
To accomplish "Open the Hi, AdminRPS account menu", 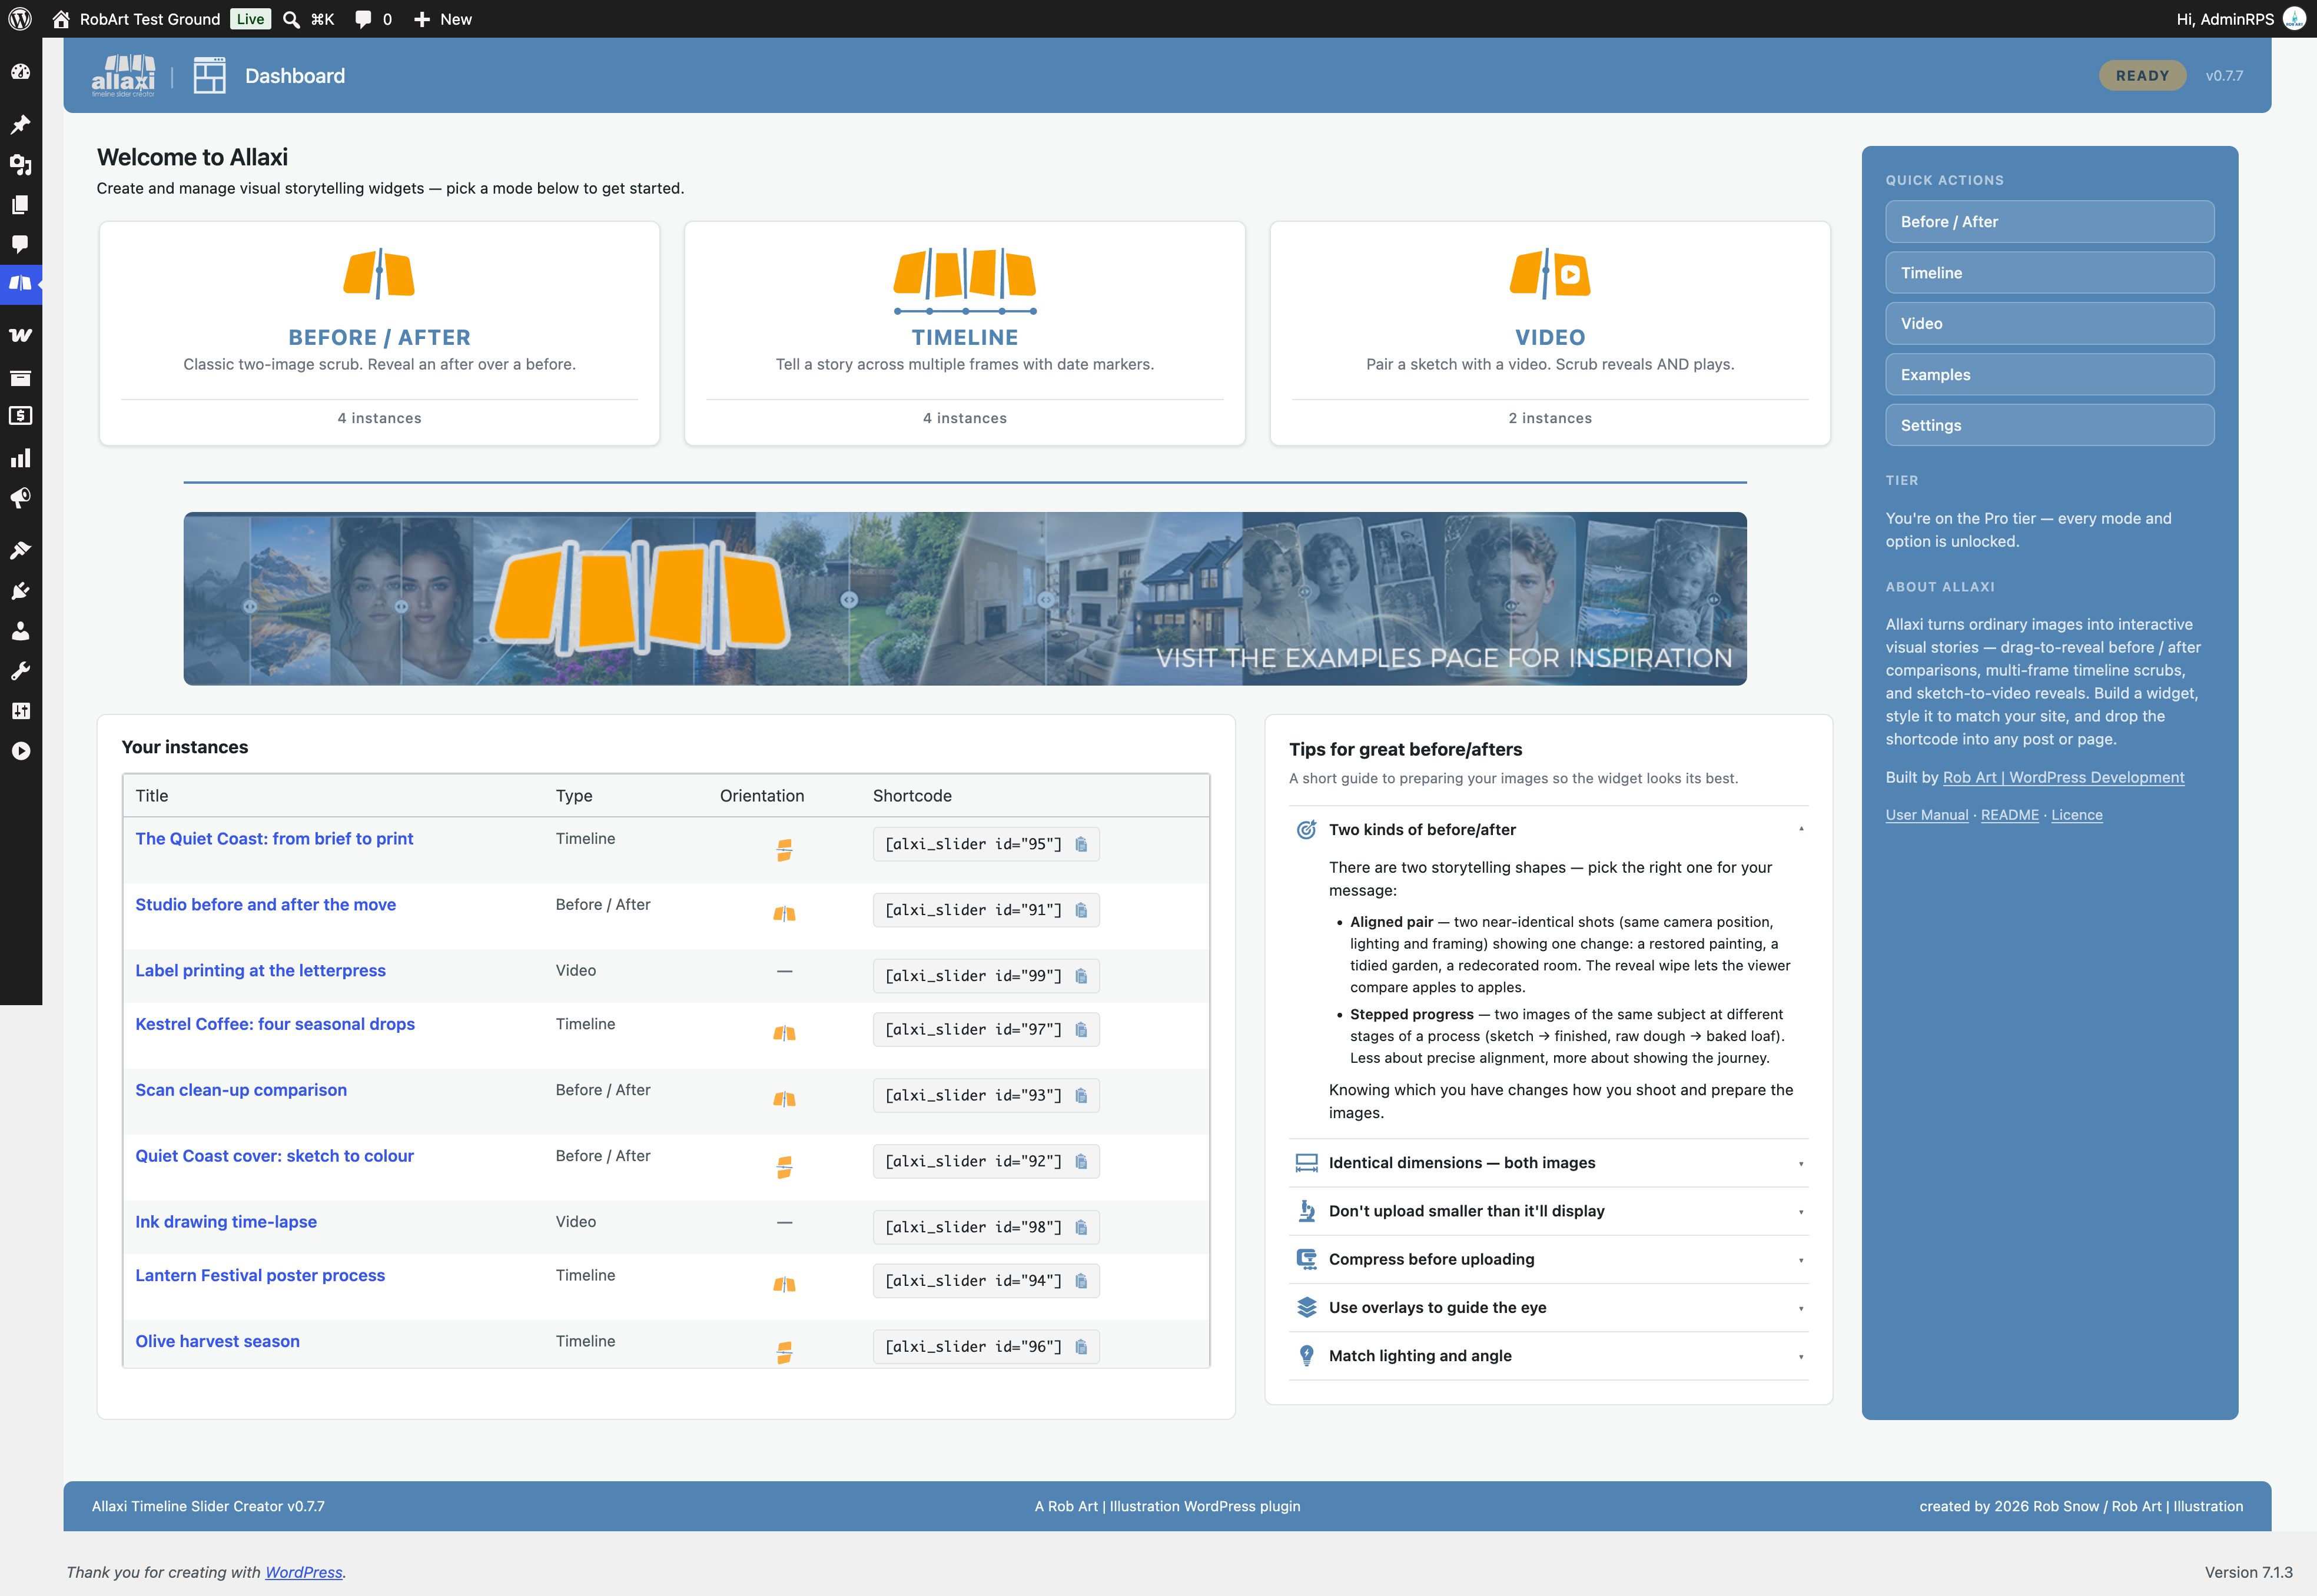I will [2240, 19].
